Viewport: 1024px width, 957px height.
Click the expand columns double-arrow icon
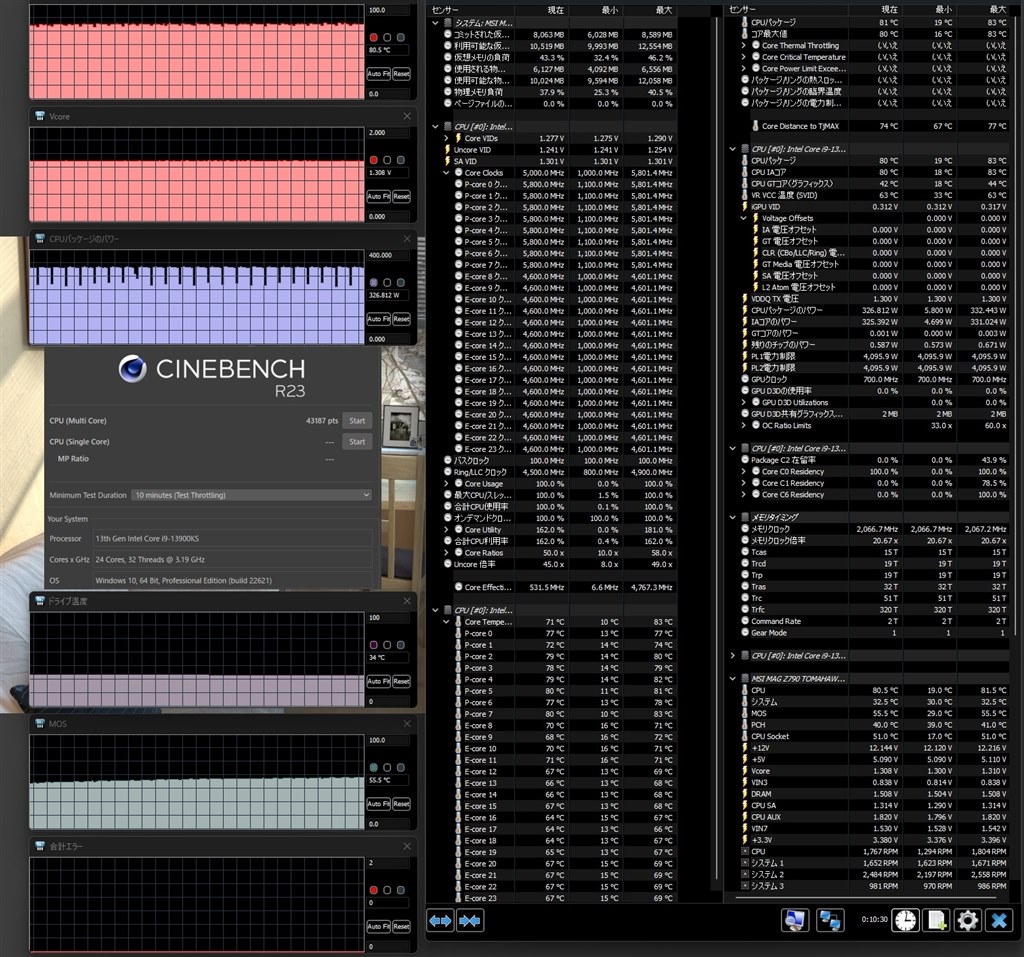point(440,920)
